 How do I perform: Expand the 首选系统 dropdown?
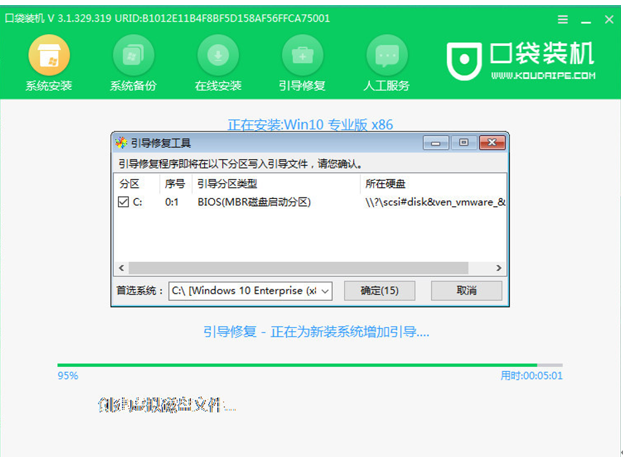point(325,291)
